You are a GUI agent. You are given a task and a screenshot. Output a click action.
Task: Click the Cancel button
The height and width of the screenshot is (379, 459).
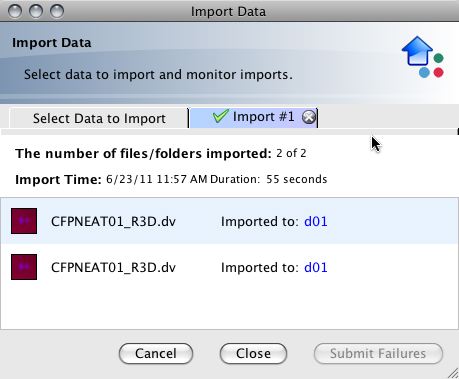pos(156,353)
